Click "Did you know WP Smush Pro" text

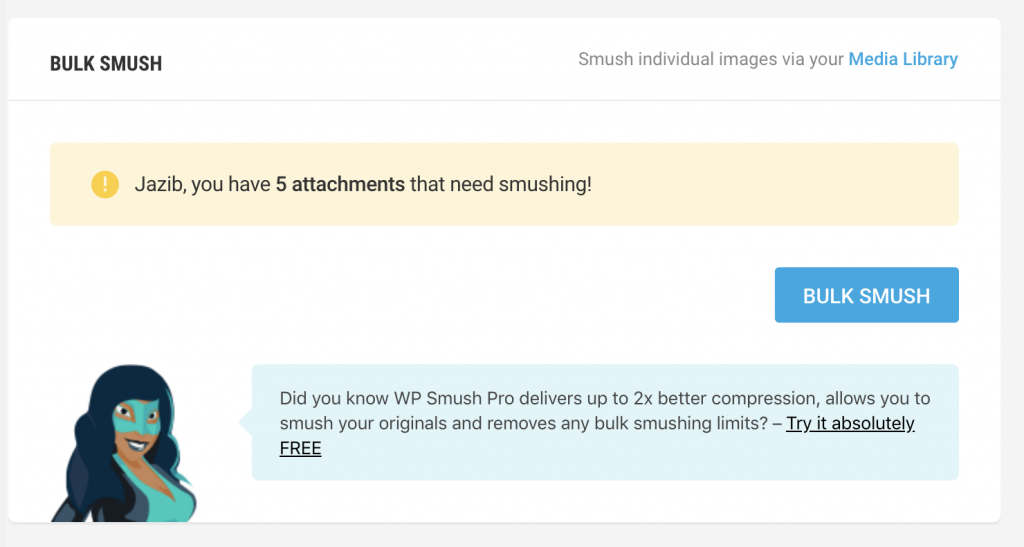pos(374,398)
